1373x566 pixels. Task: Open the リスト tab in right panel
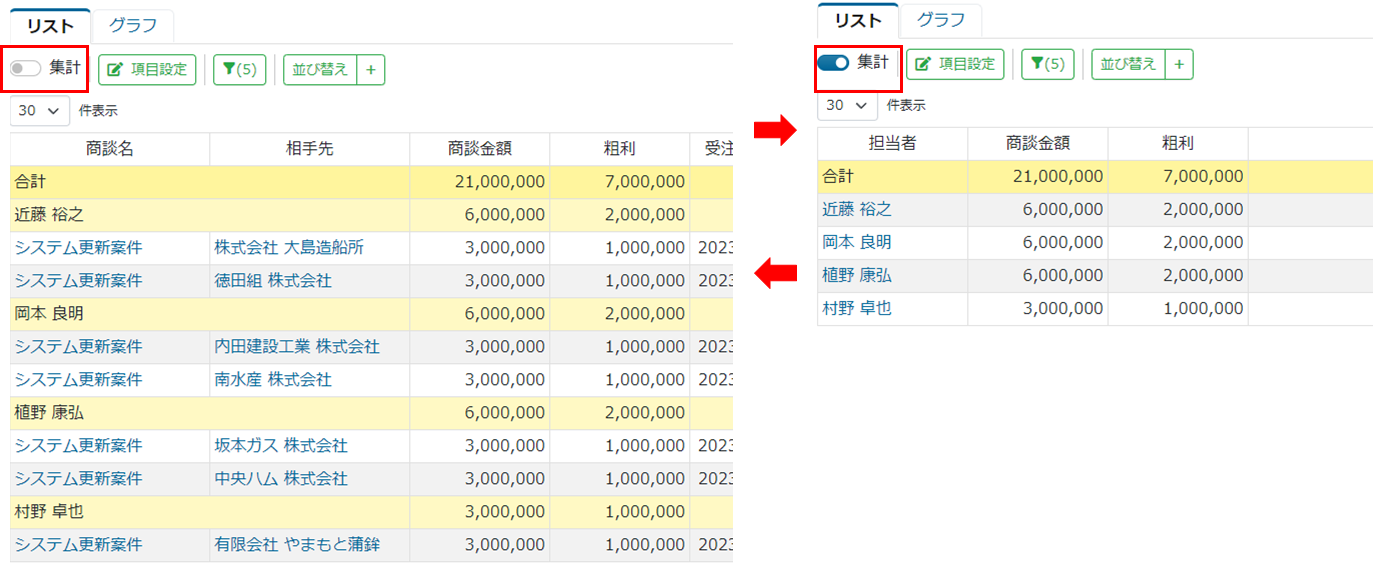[x=858, y=20]
